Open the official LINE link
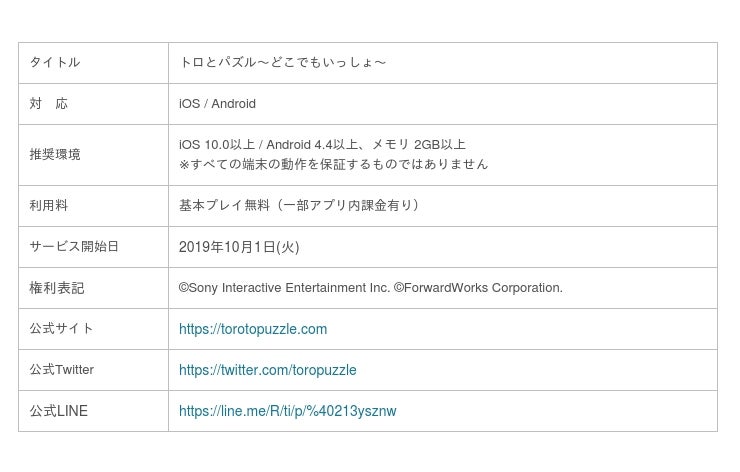Screen dimensions: 740x472 coord(287,411)
